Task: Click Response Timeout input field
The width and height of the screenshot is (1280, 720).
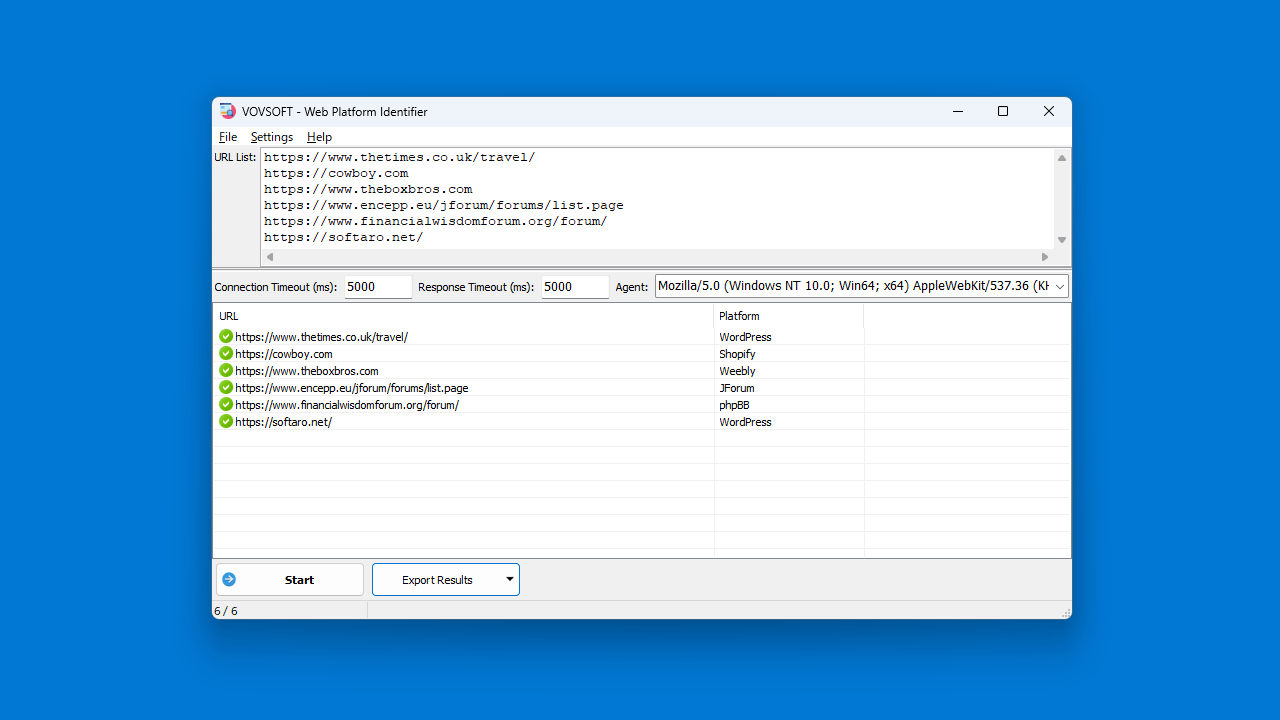Action: pos(575,287)
